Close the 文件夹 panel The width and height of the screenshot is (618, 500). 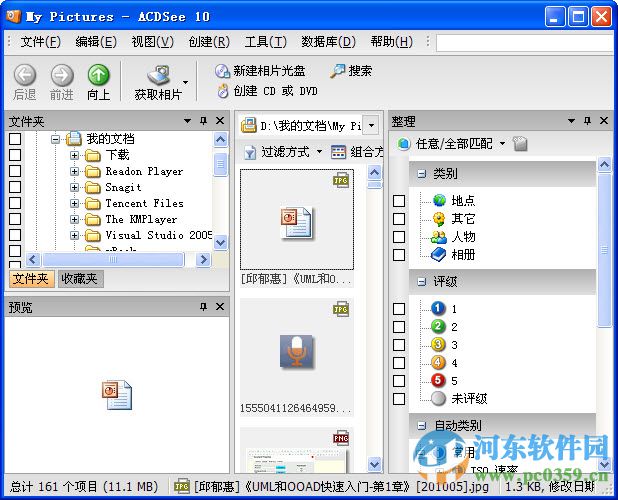point(220,121)
